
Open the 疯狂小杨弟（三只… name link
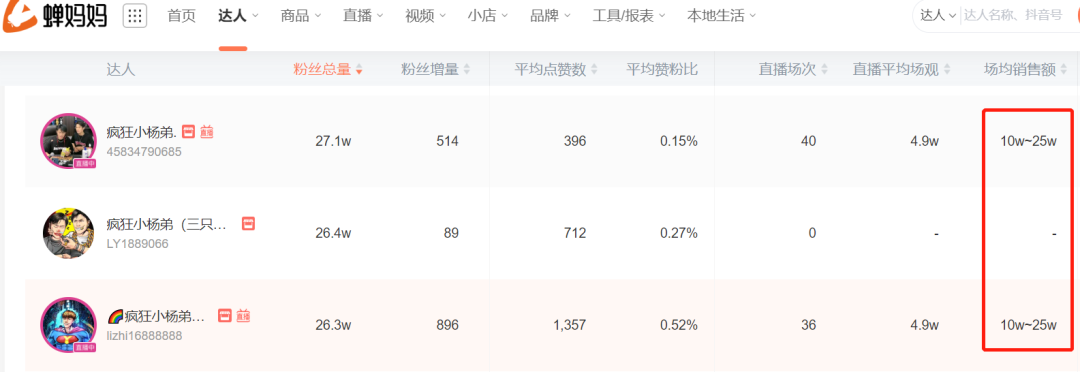coord(167,224)
